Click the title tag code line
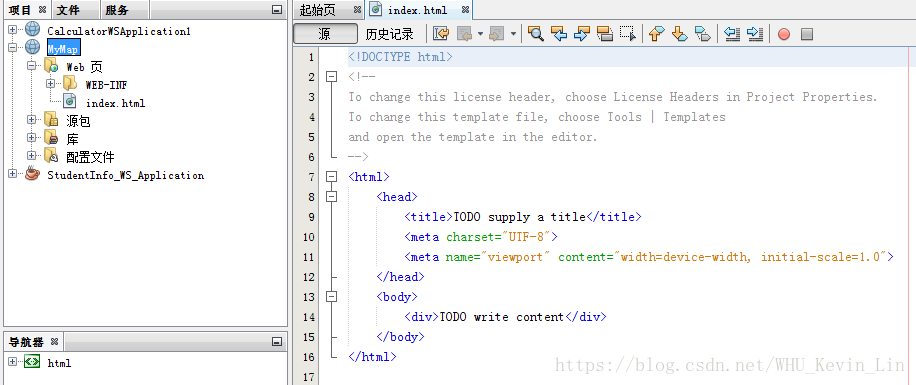The width and height of the screenshot is (916, 385). pyautogui.click(x=523, y=217)
